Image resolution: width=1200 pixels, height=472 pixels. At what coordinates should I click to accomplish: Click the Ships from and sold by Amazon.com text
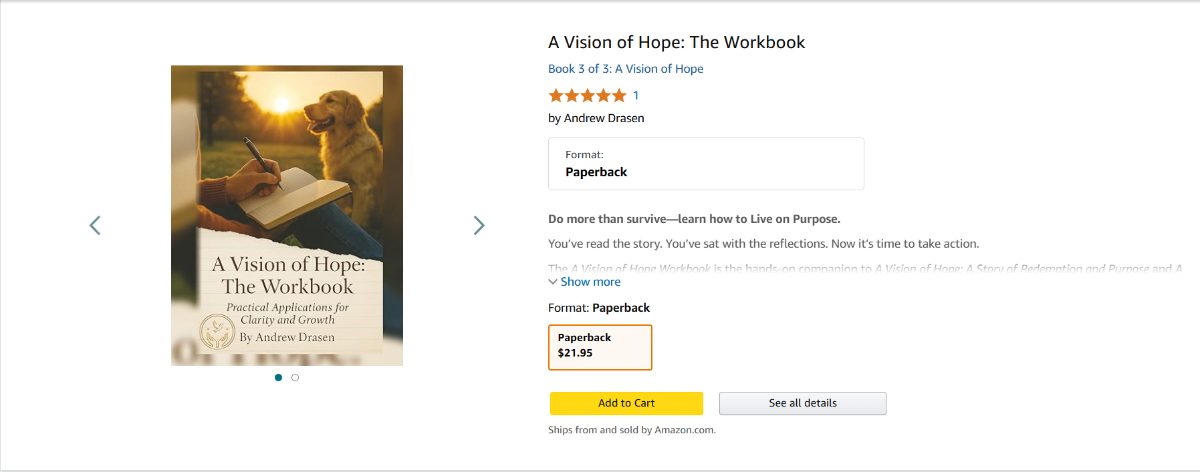pos(632,430)
